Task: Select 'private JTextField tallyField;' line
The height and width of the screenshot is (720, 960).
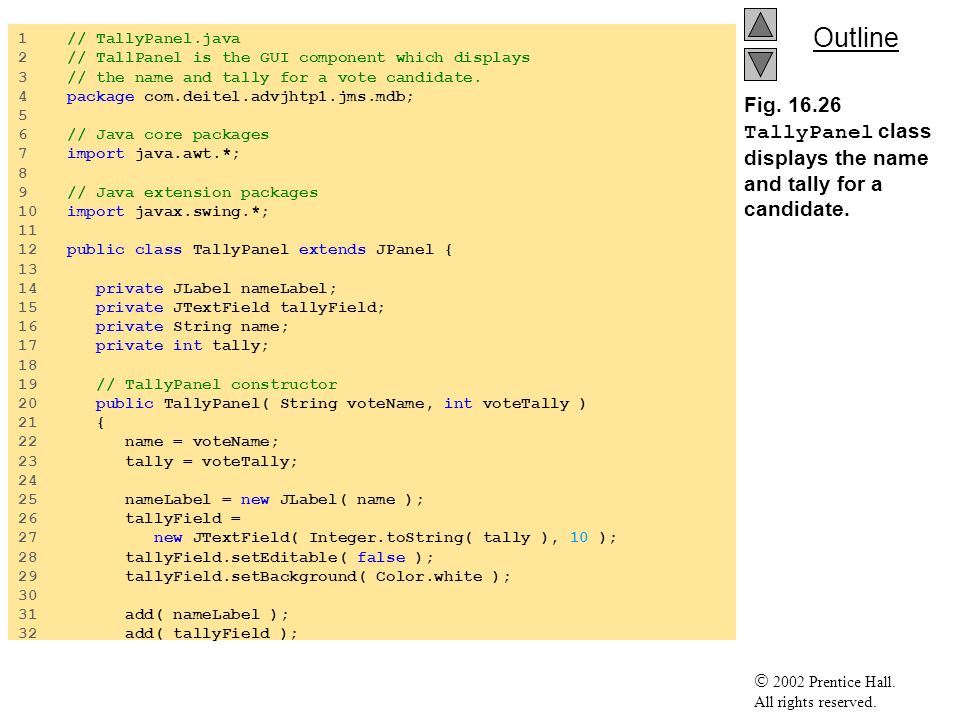Action: 240,307
